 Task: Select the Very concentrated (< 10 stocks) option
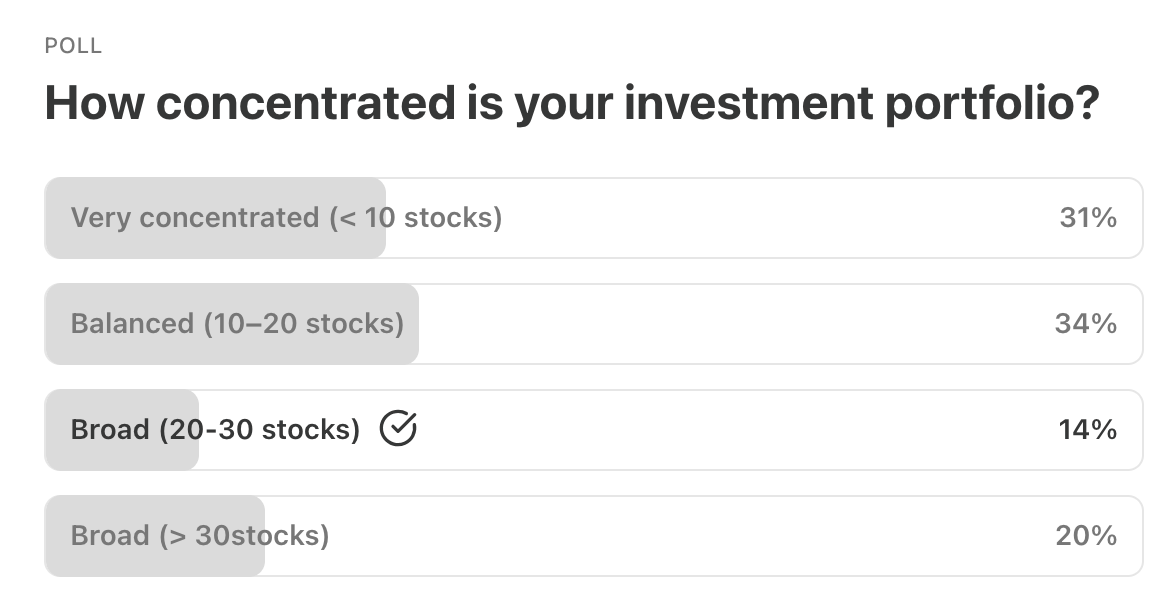(x=286, y=218)
